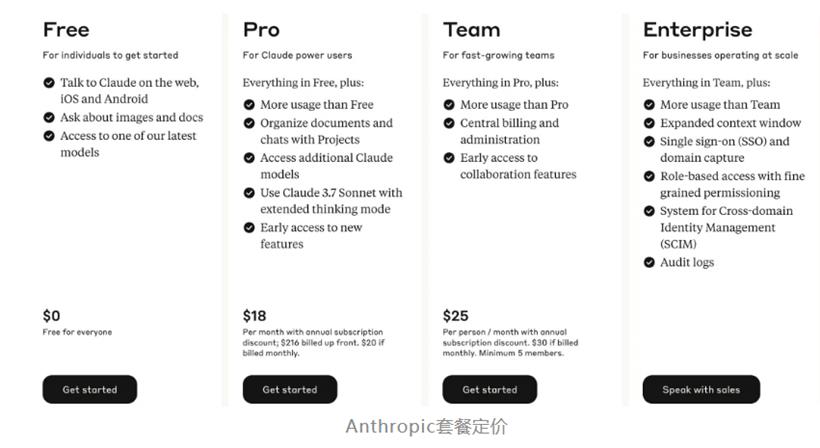Screen dimensions: 820x448
Task: Click checkmark icon beside Ask about images and docs
Action: click(49, 117)
